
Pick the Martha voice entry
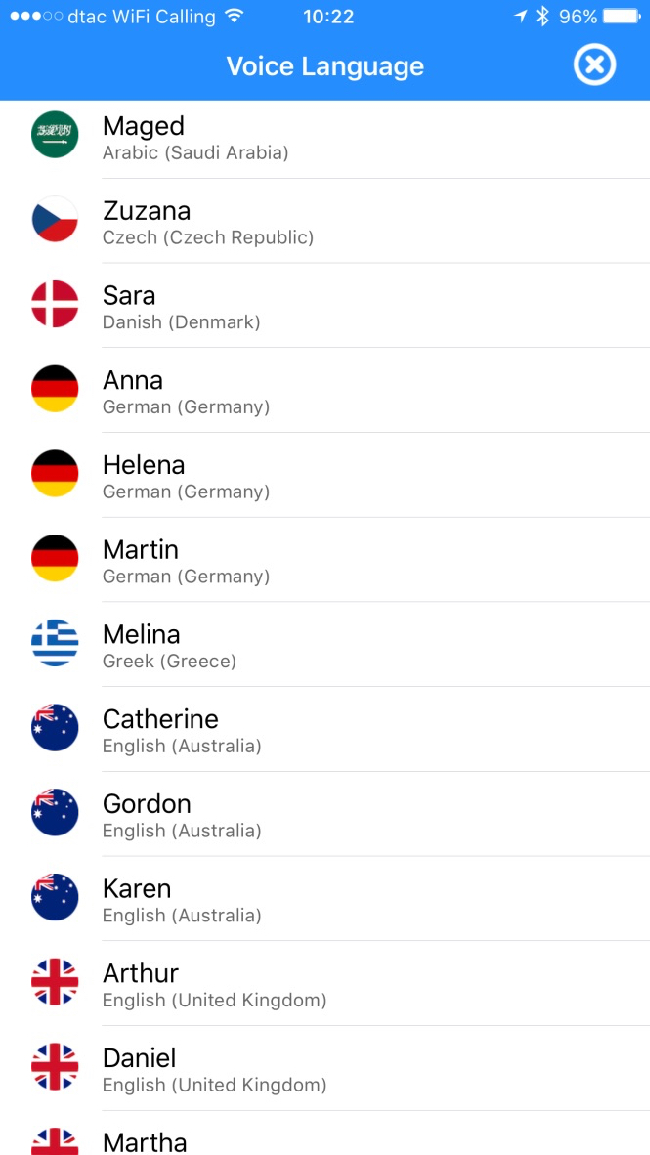[x=325, y=1133]
